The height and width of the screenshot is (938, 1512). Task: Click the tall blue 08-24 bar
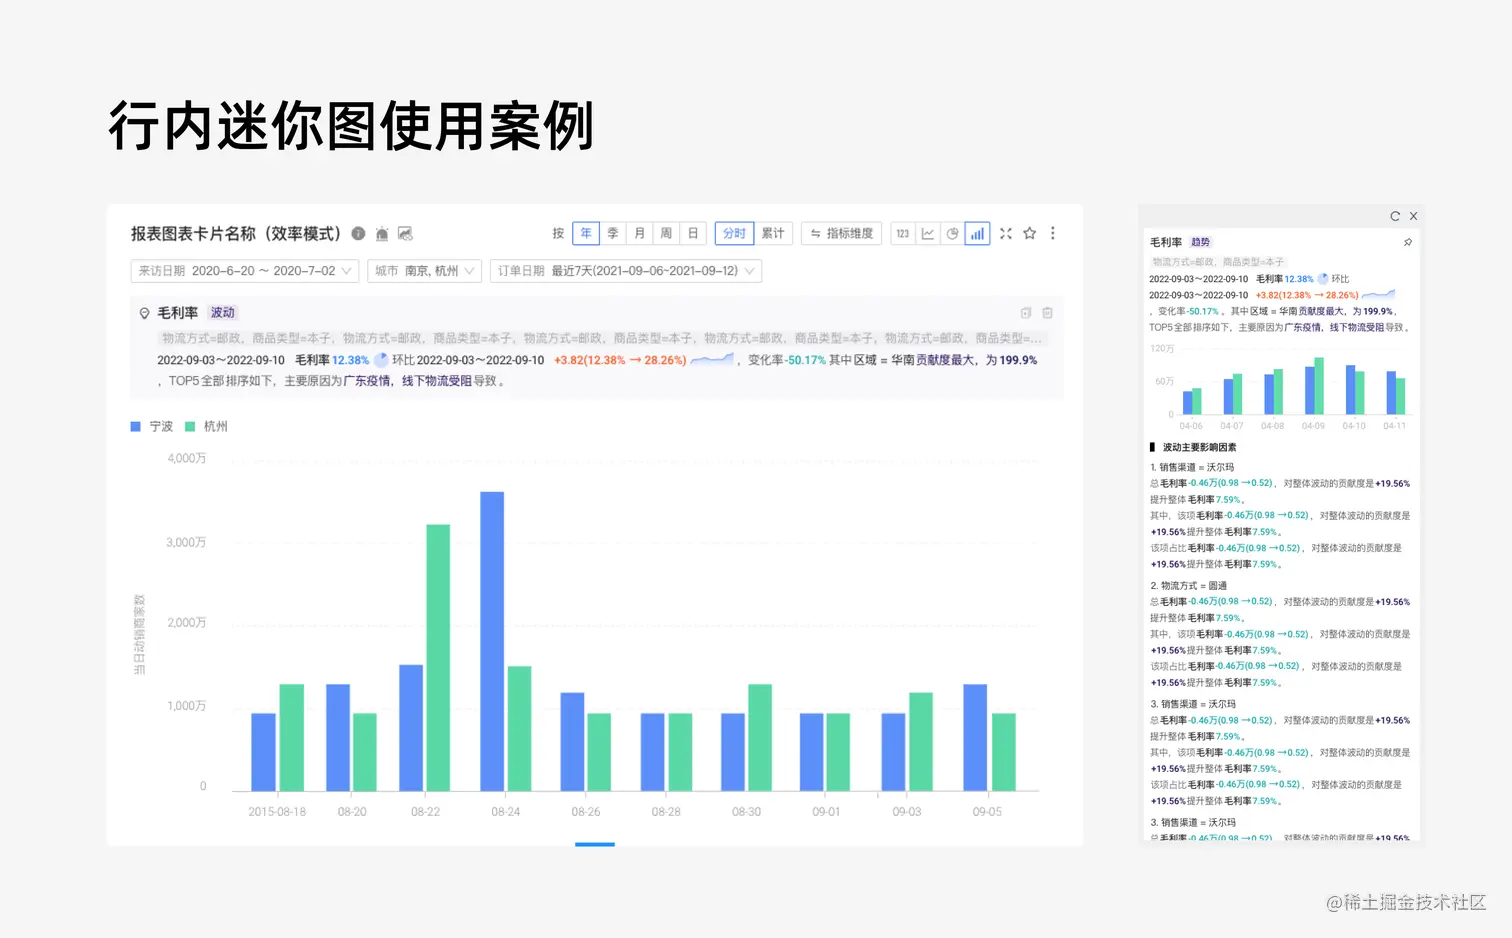coord(492,641)
